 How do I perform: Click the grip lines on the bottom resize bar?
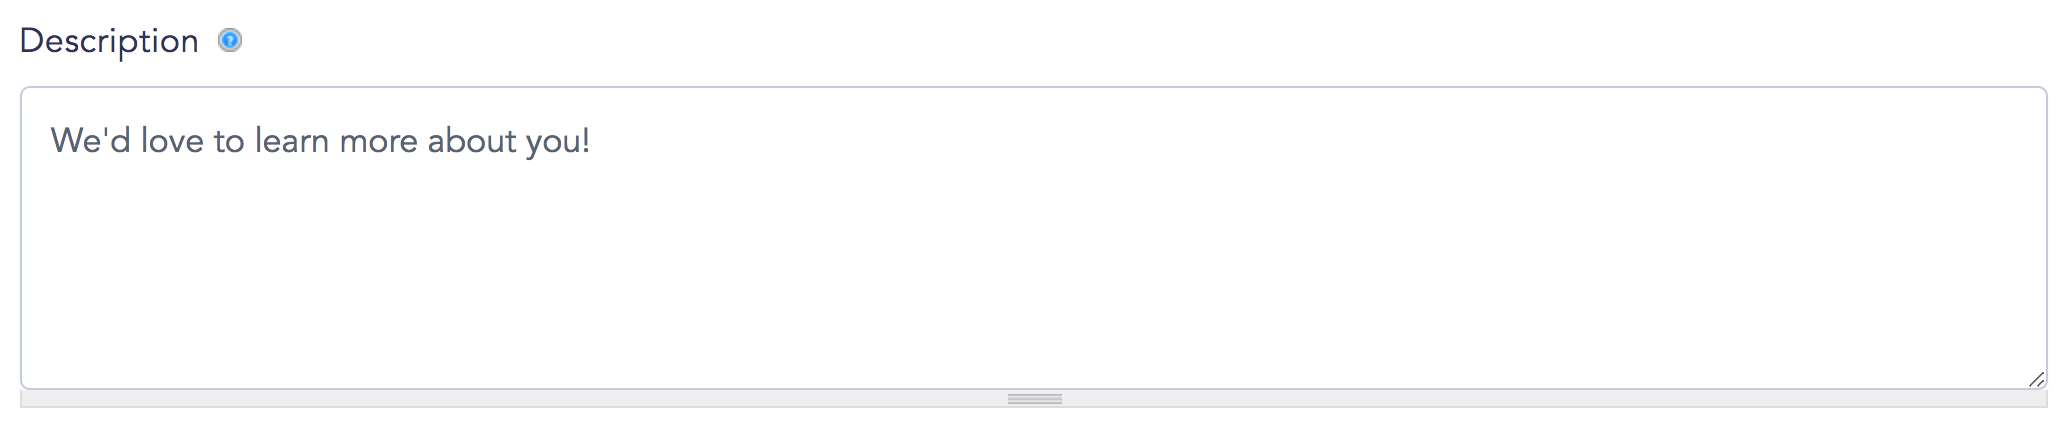pyautogui.click(x=1035, y=399)
